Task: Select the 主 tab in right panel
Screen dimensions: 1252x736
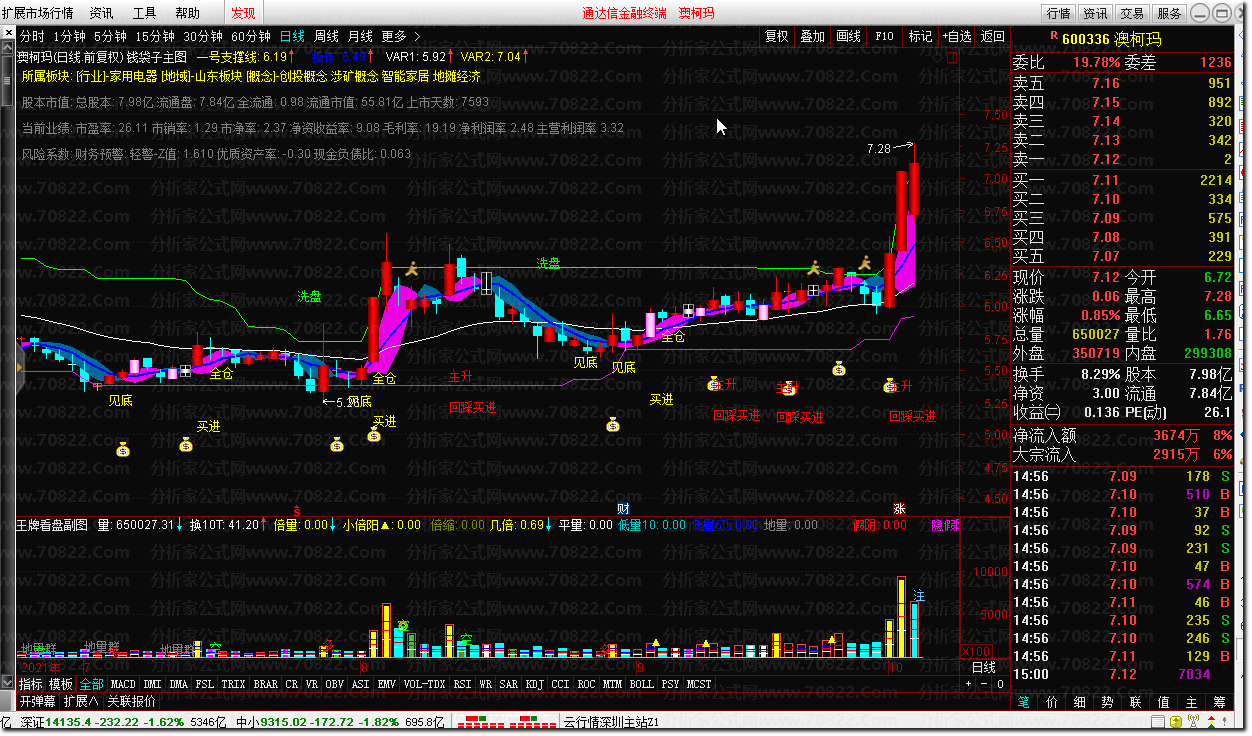Action: (x=1191, y=702)
